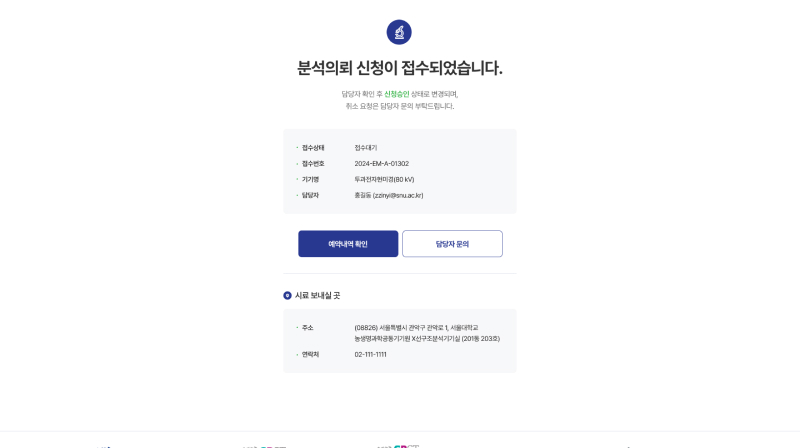This screenshot has height=448, width=800.
Task: Click the 접수번호 field label
Action: (x=313, y=164)
